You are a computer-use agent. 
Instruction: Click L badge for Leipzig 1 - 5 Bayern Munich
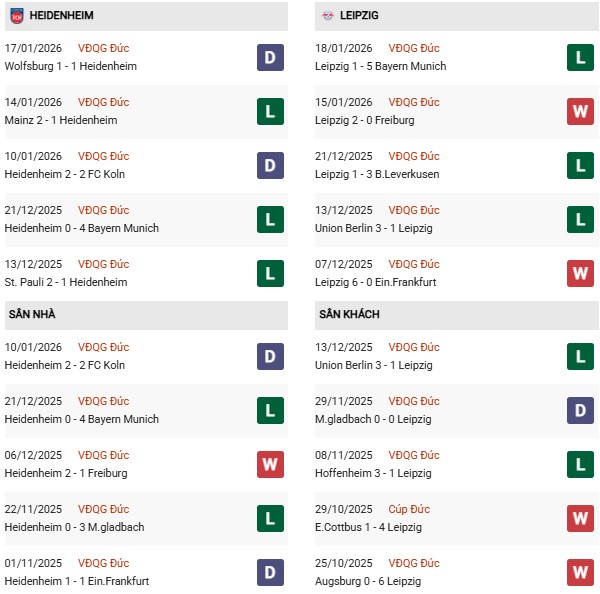[580, 58]
